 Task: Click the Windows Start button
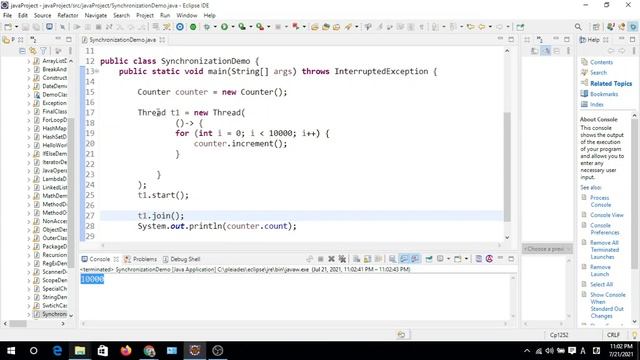11,351
